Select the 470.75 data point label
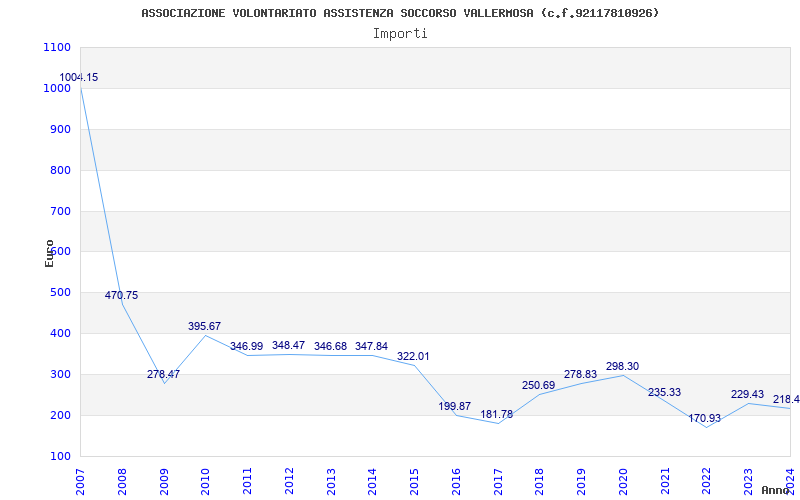This screenshot has height=500, width=800. tap(121, 296)
